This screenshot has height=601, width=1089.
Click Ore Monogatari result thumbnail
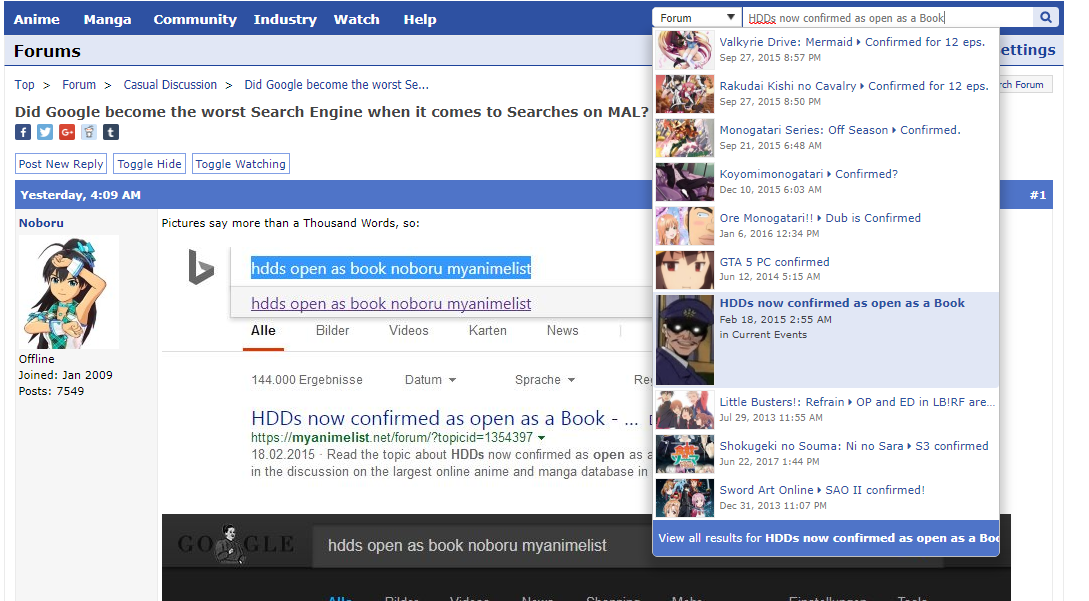(685, 226)
